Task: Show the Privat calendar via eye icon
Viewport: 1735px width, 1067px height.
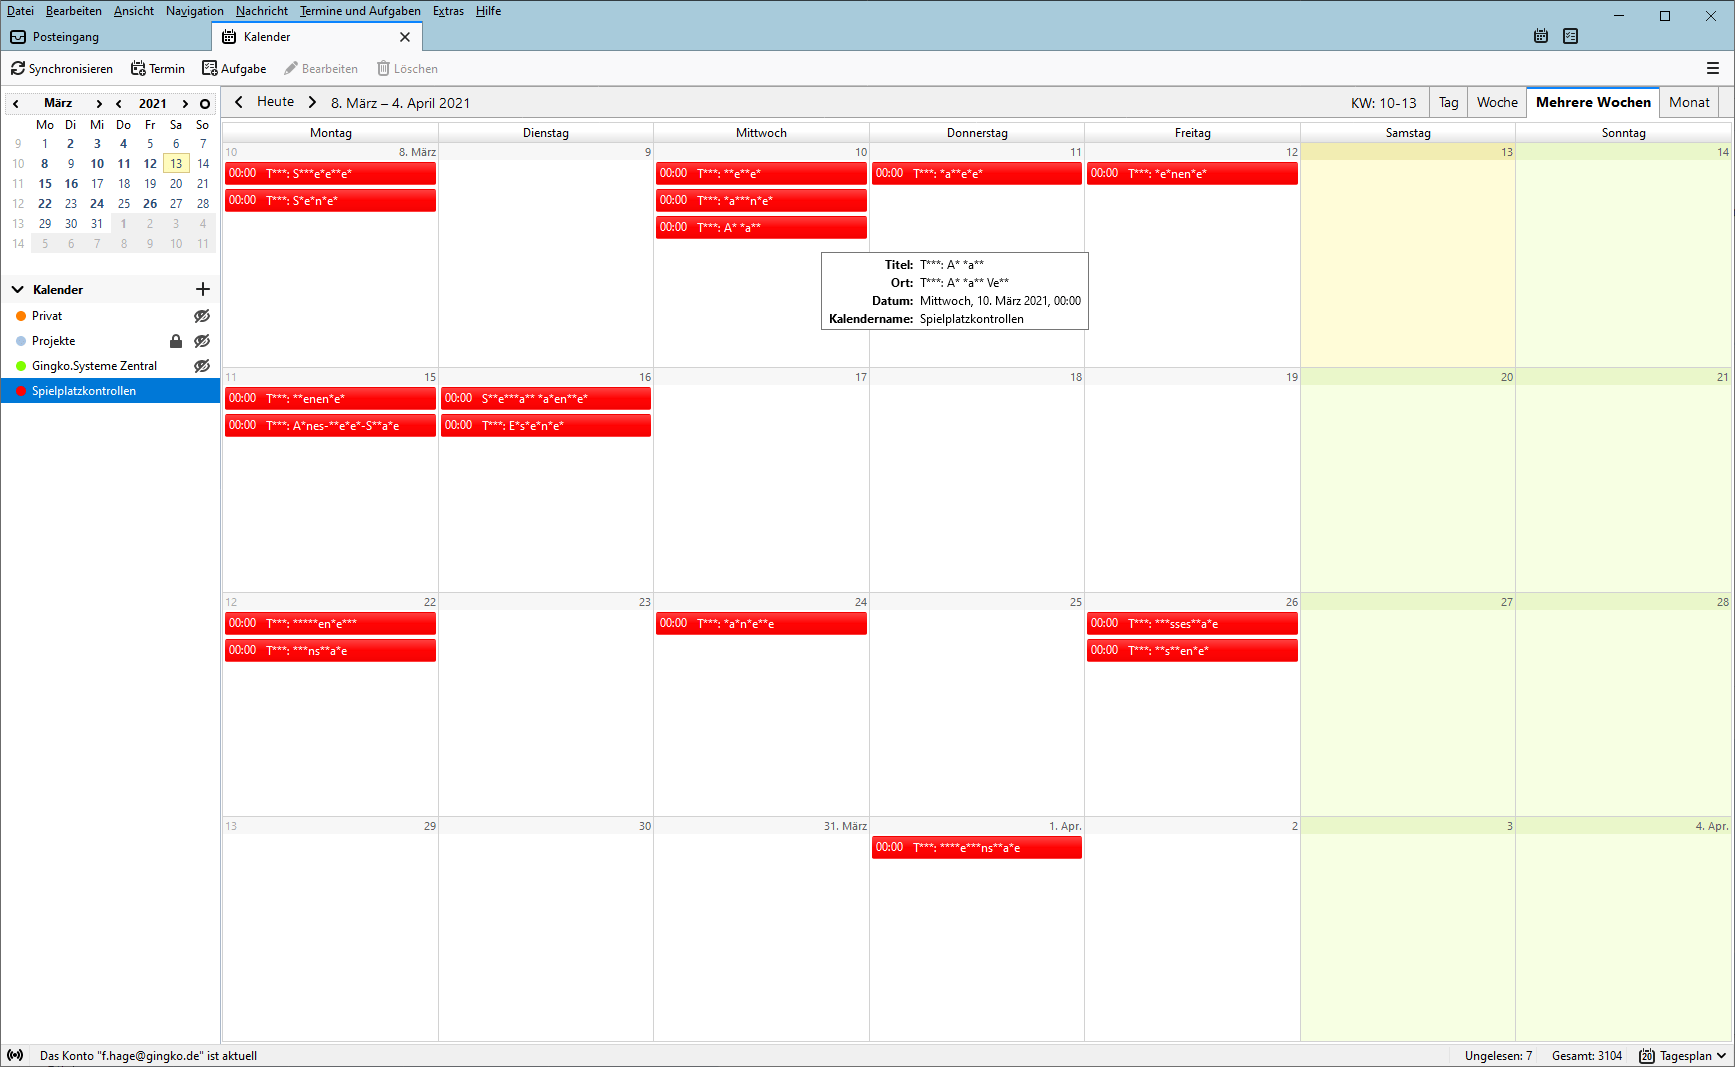Action: pos(202,316)
